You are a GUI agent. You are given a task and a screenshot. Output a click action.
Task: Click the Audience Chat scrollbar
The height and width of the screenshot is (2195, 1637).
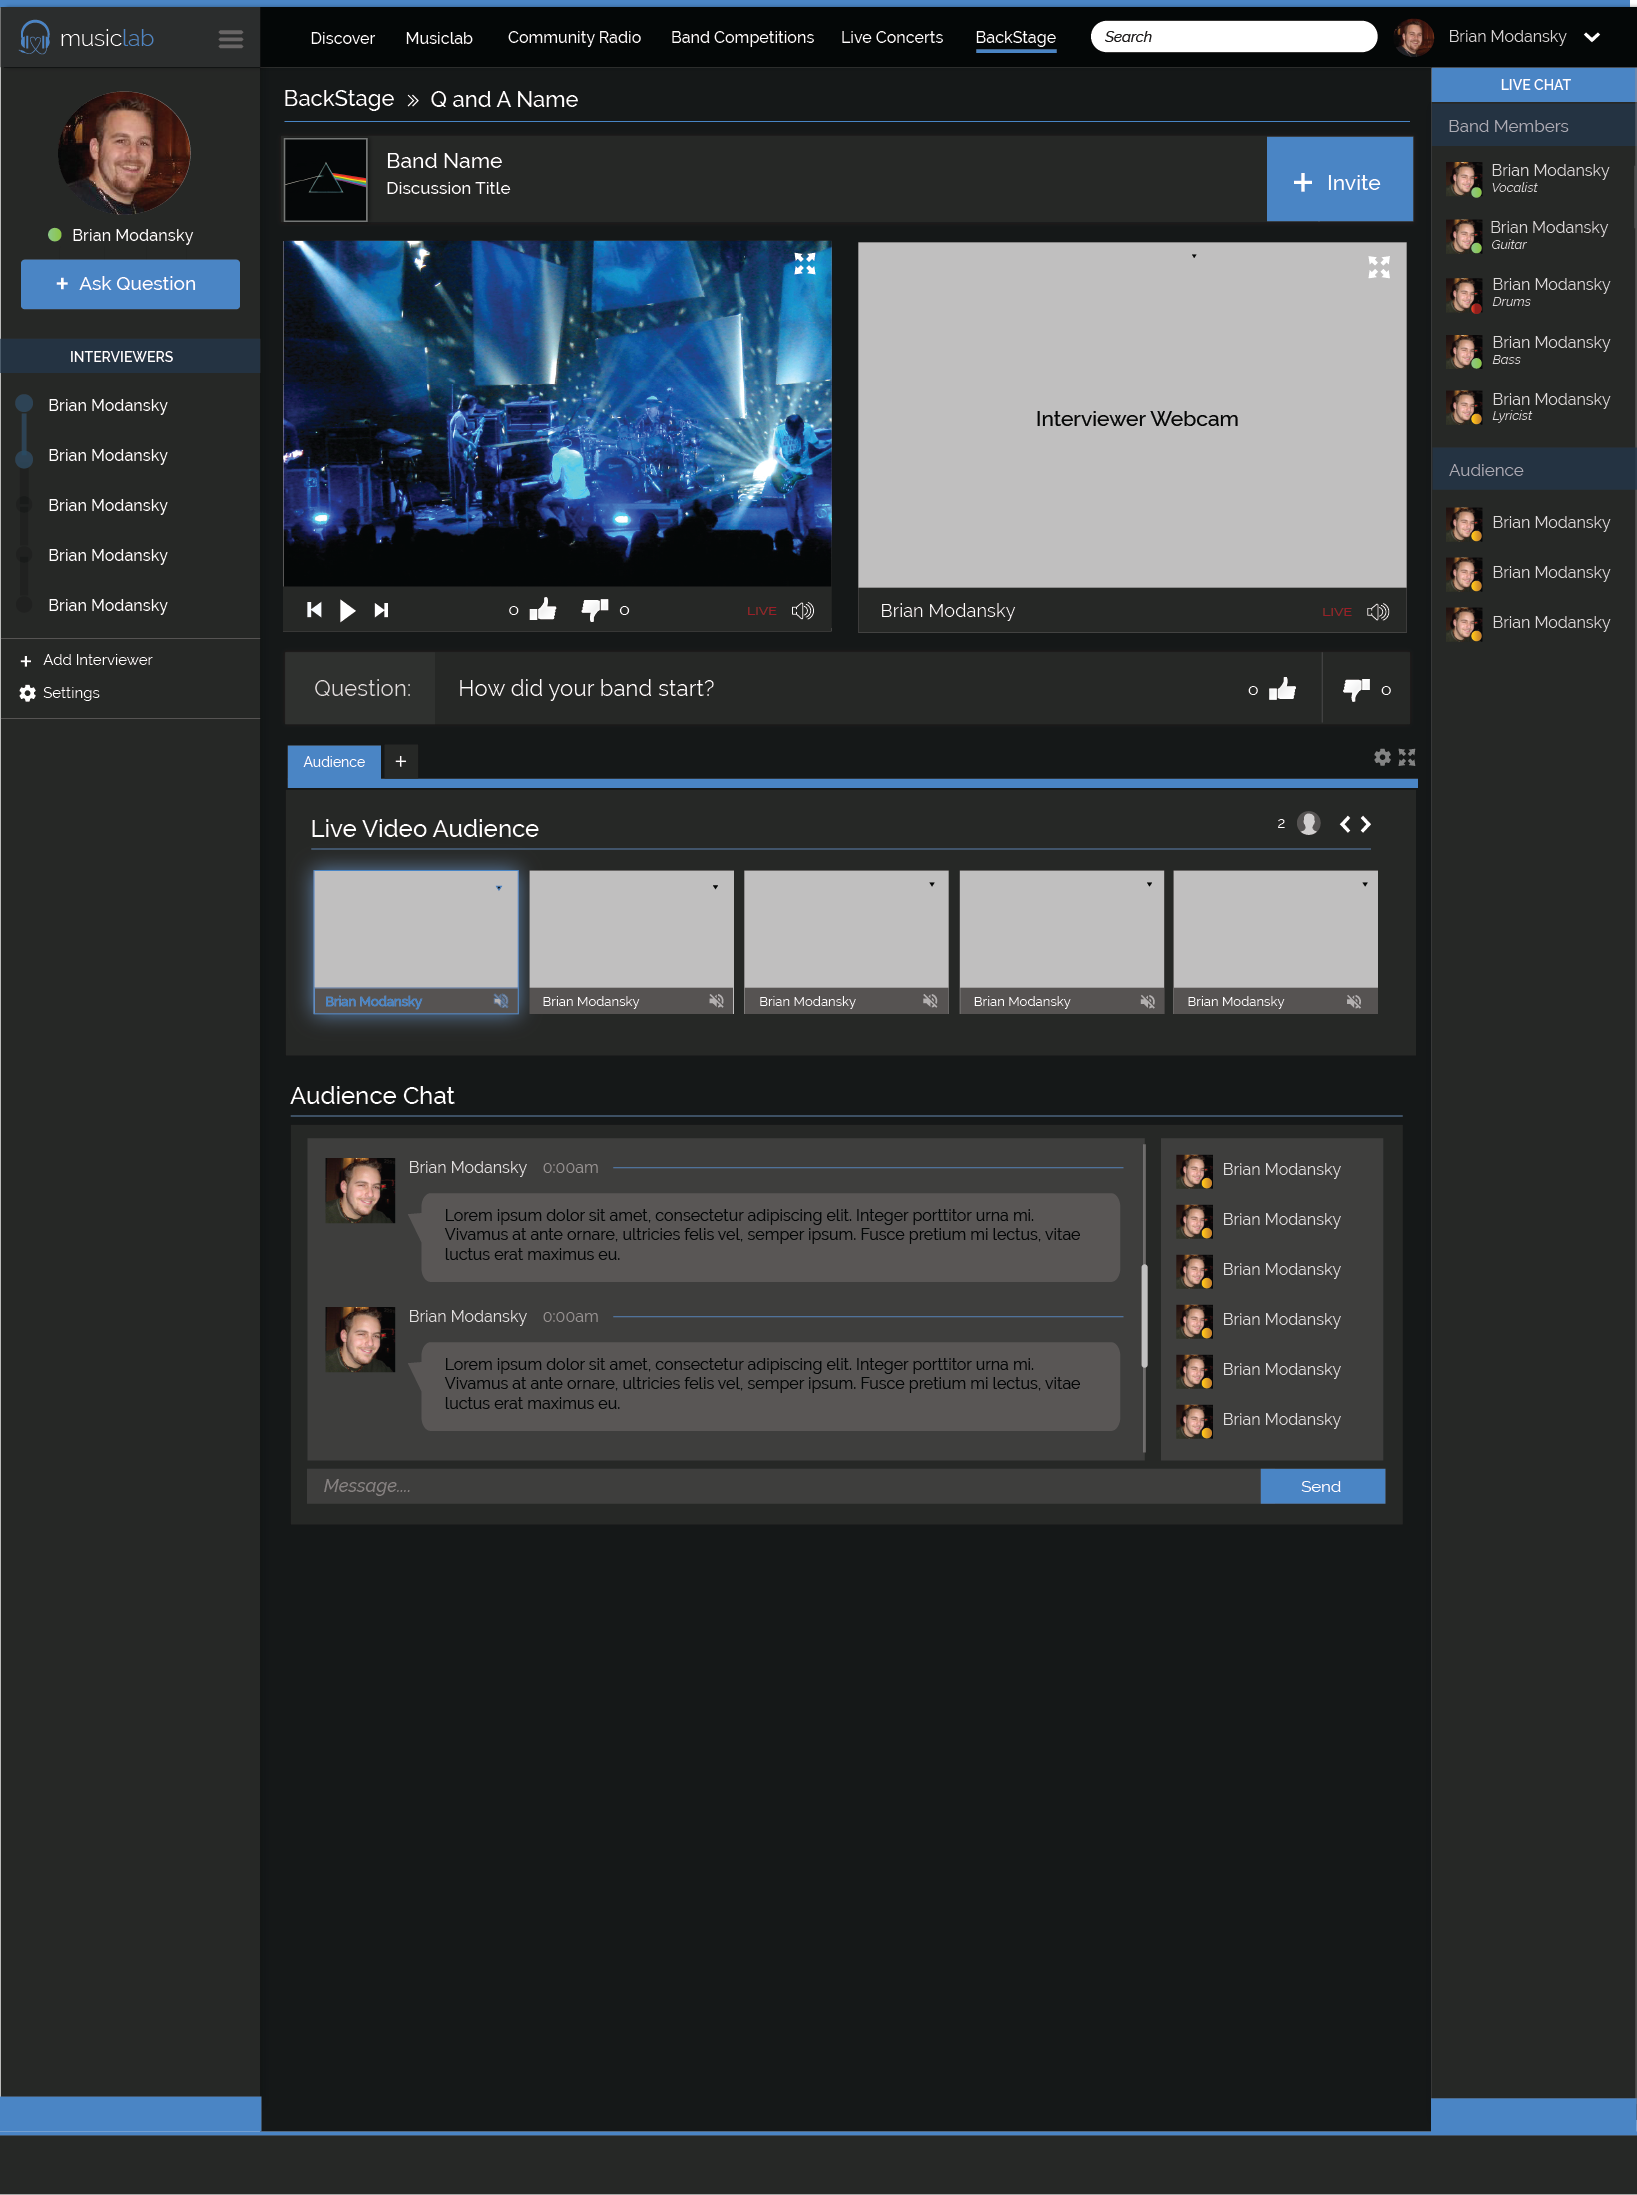[x=1144, y=1314]
